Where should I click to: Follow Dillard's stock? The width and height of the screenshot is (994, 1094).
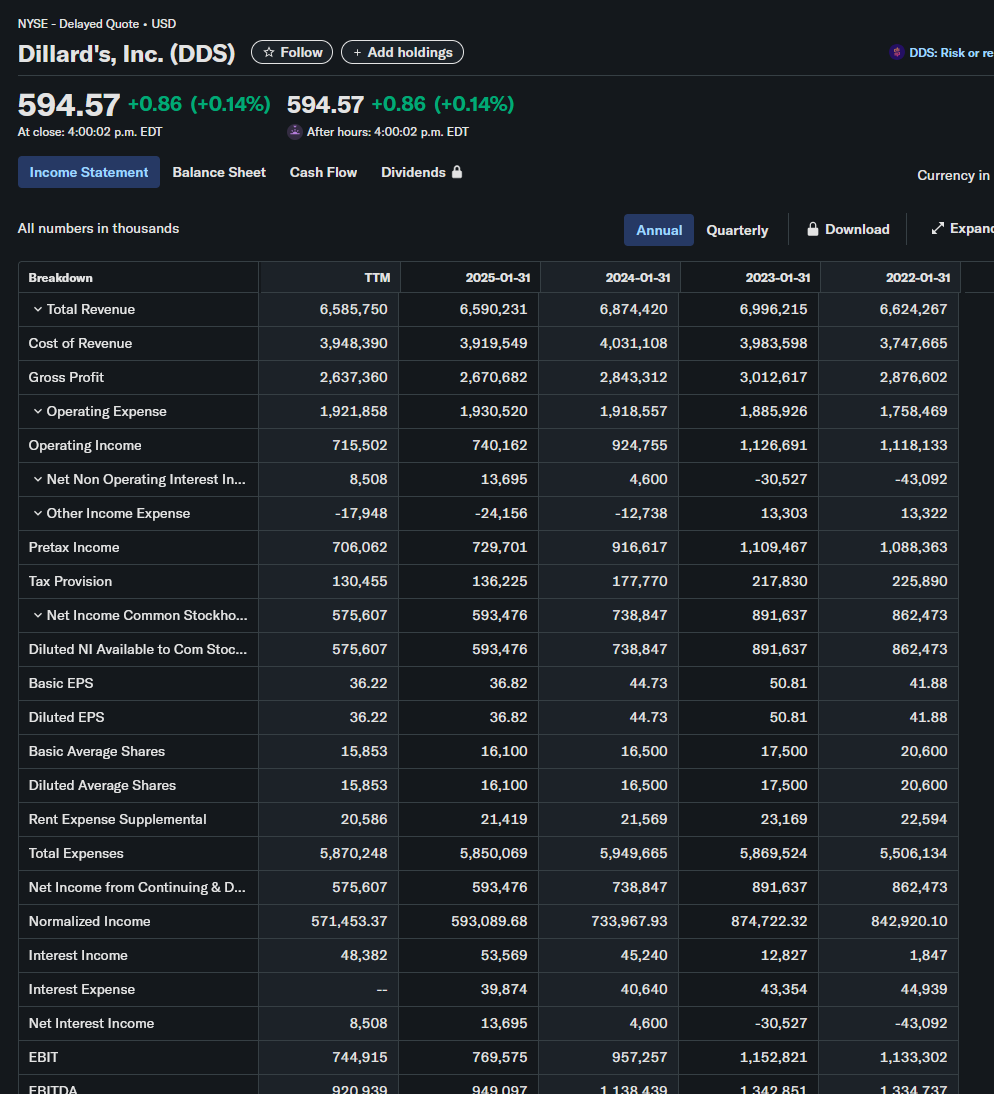[x=292, y=52]
